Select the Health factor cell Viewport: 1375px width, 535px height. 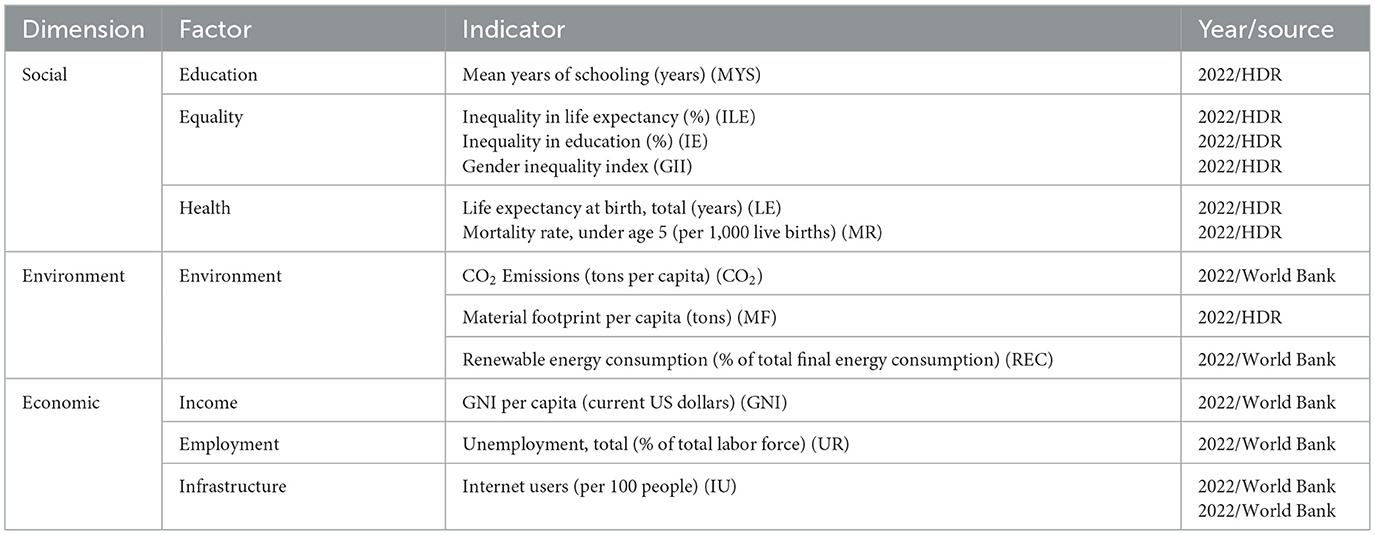click(204, 208)
